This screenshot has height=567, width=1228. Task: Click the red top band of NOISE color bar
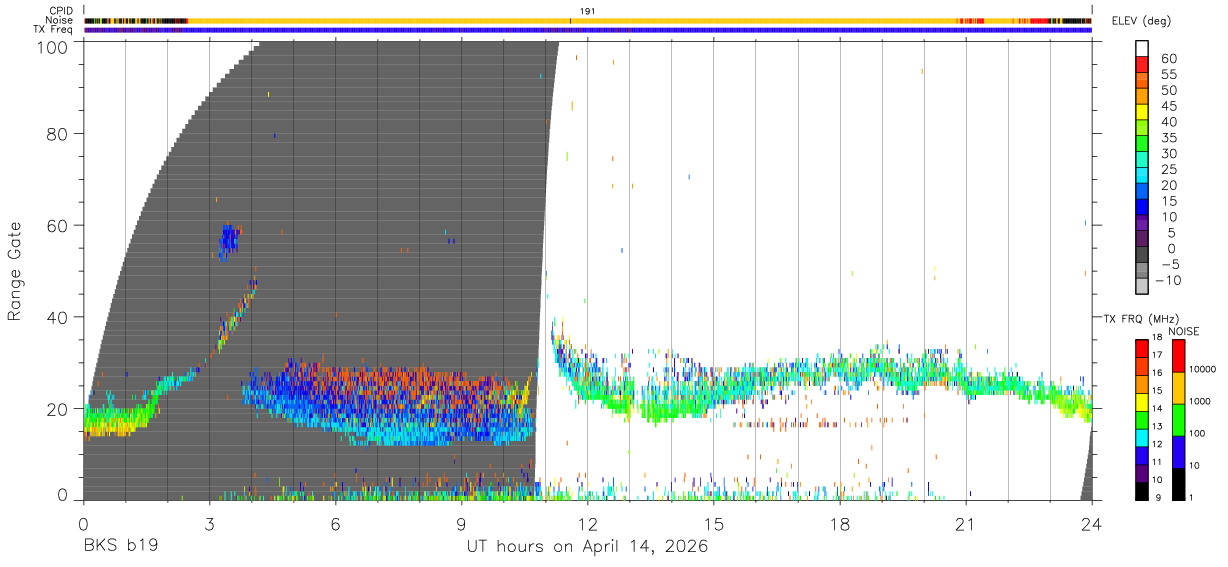(1178, 356)
